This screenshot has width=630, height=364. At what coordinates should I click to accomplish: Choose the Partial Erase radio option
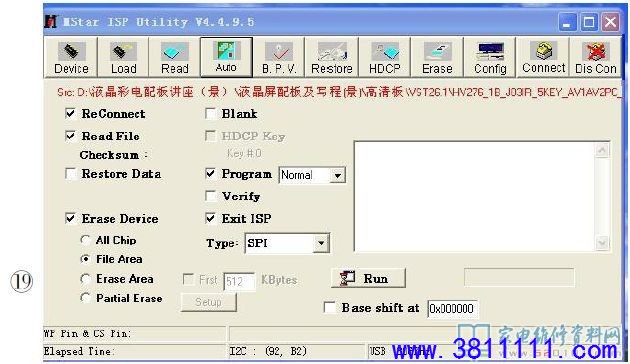tap(85, 298)
